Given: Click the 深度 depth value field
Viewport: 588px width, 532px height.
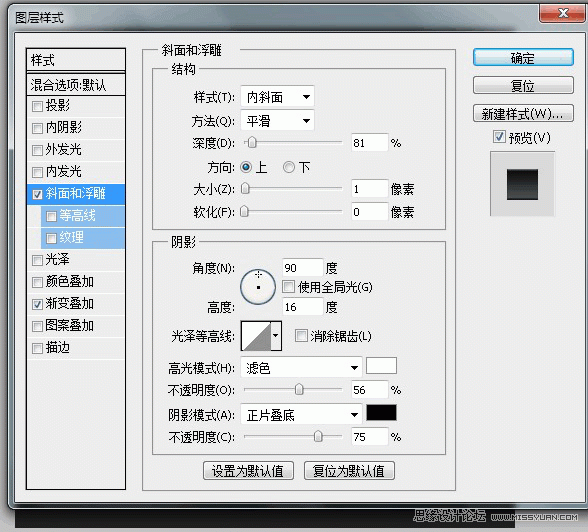Looking at the screenshot, I should [369, 142].
